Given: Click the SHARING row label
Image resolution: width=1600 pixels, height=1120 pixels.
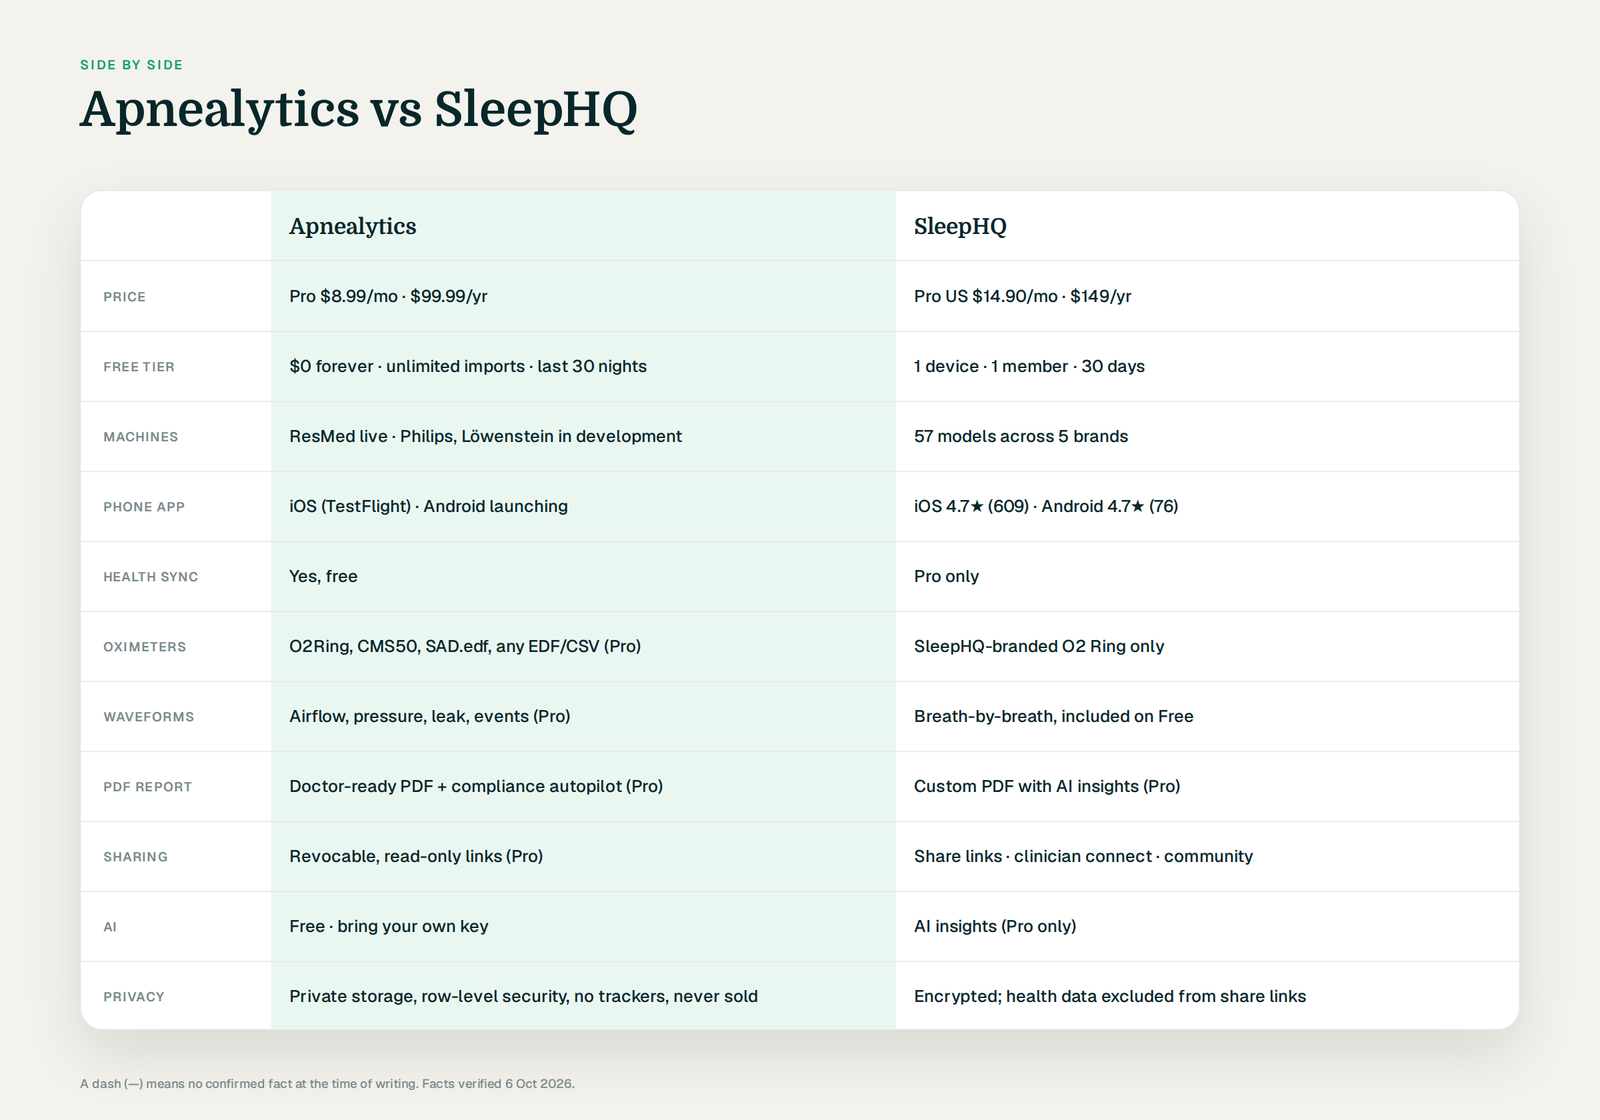Looking at the screenshot, I should pyautogui.click(x=136, y=857).
